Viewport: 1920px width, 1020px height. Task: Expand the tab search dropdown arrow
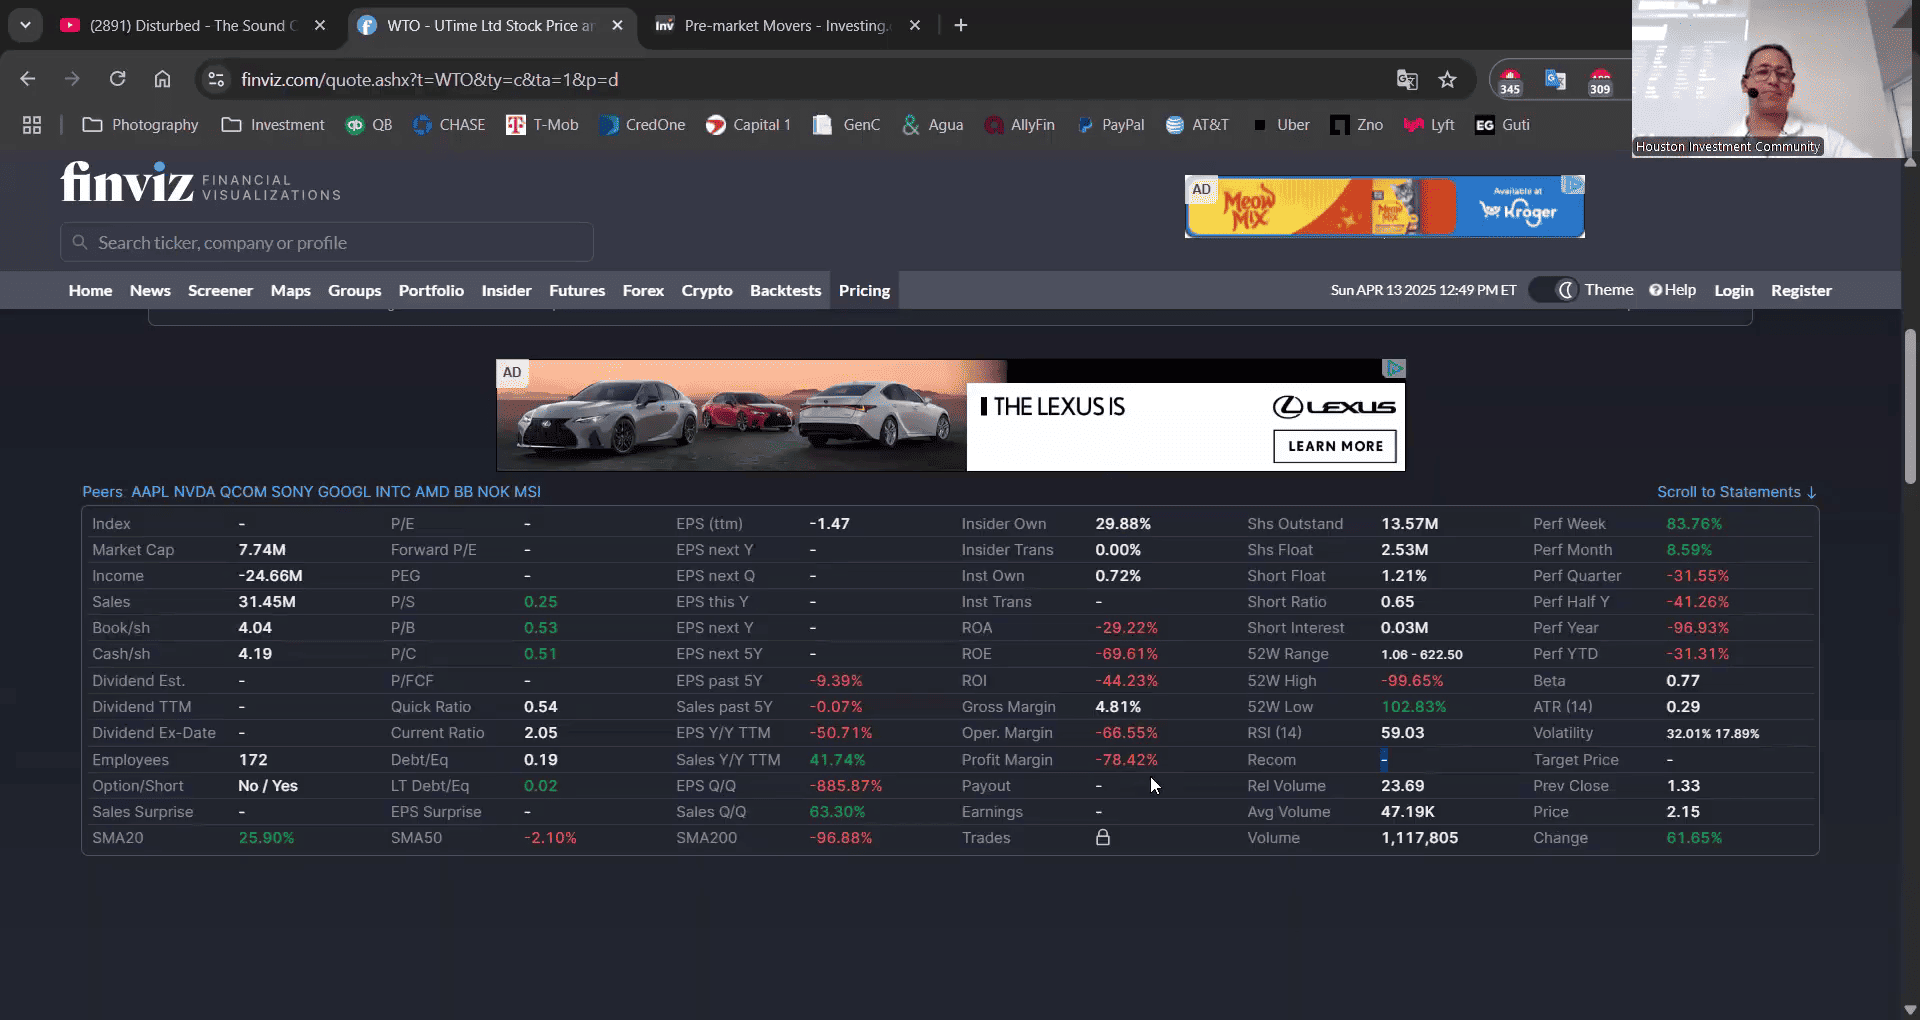(x=25, y=25)
